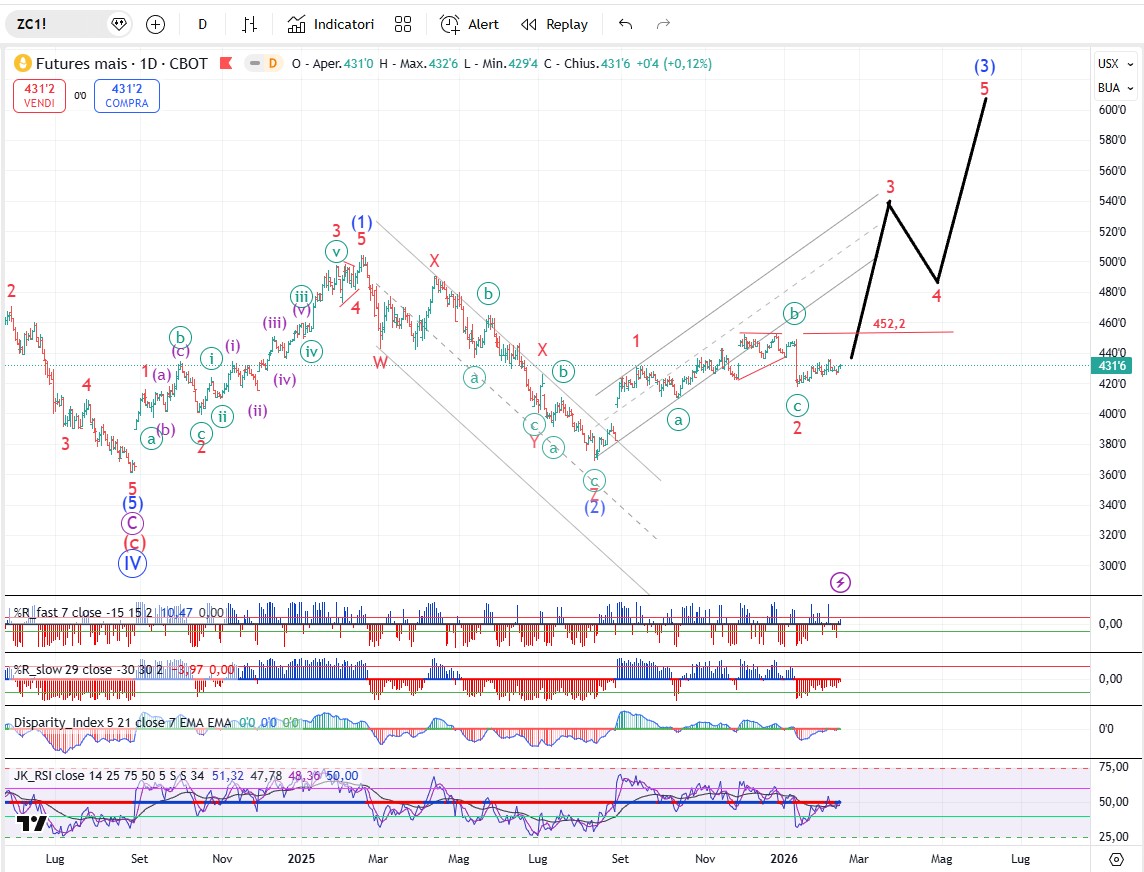
Task: Click the purple lightning bolt event icon
Action: tap(841, 582)
